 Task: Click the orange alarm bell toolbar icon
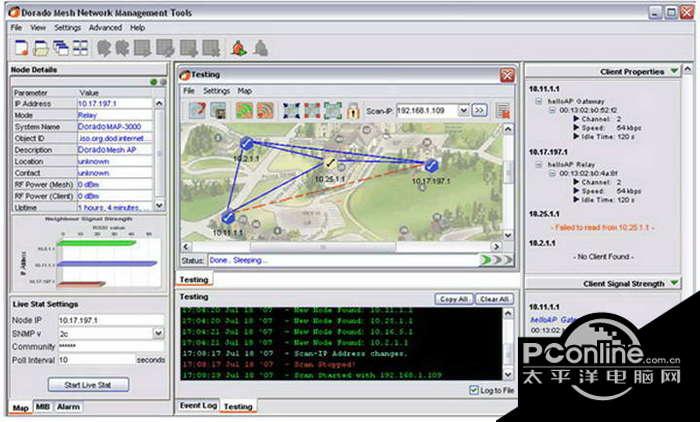point(239,48)
